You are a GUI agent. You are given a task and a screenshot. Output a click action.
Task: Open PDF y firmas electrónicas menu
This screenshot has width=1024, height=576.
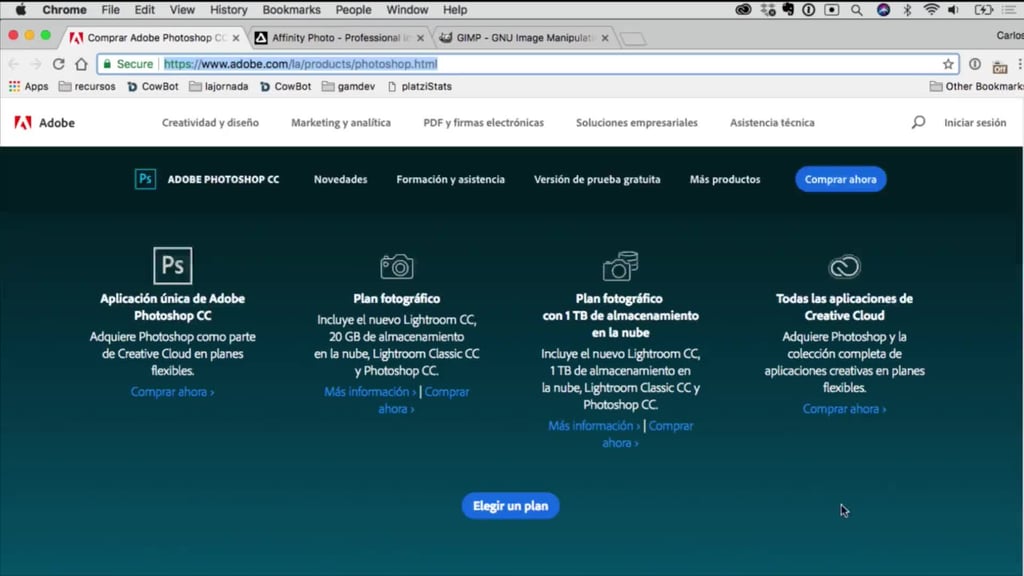pos(483,123)
